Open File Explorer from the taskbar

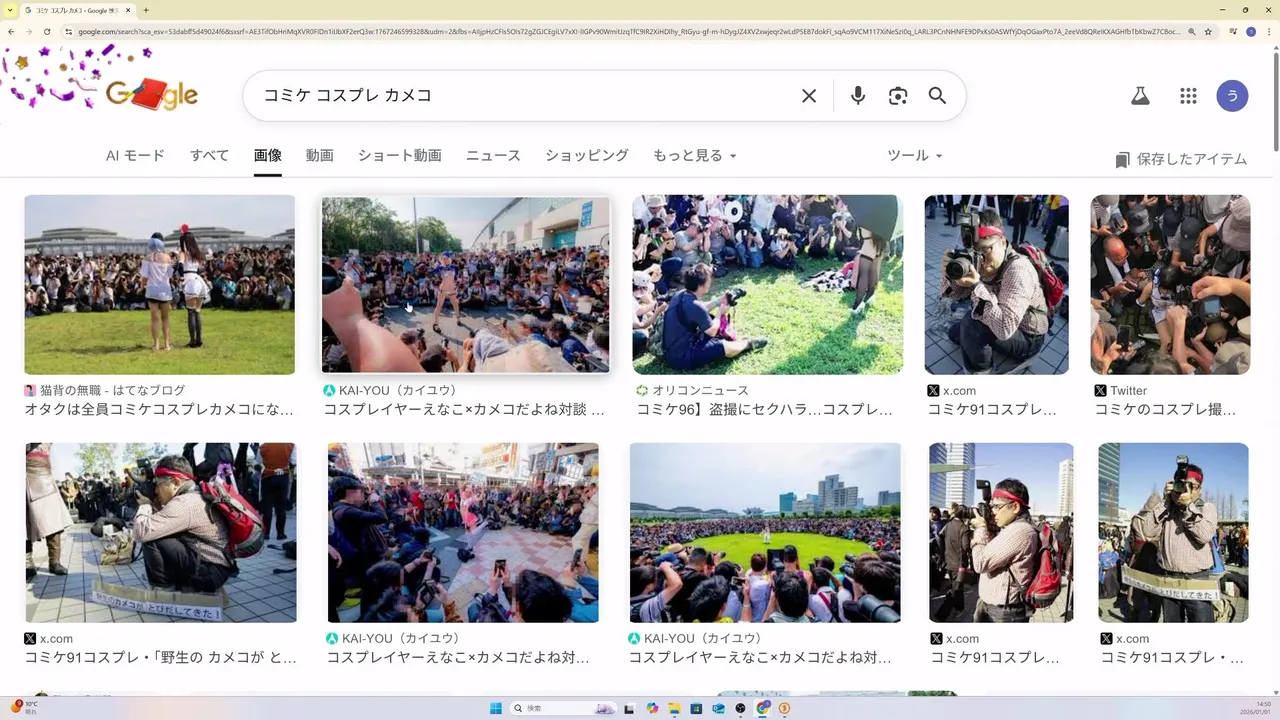(x=674, y=708)
